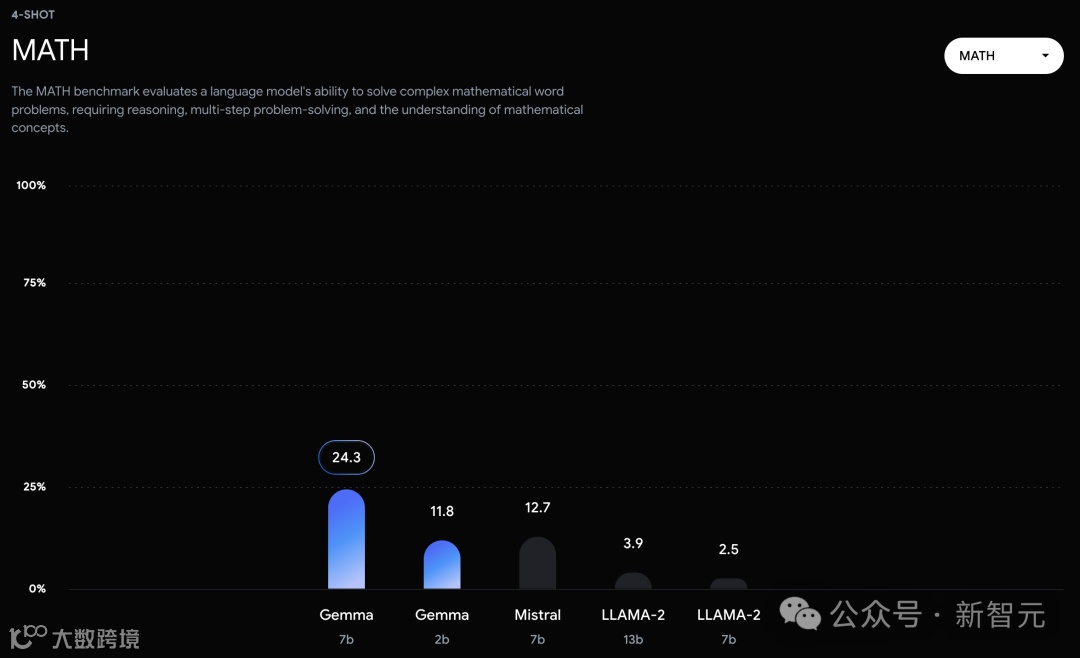
Task: Click the 11.8 value label
Action: pos(442,511)
